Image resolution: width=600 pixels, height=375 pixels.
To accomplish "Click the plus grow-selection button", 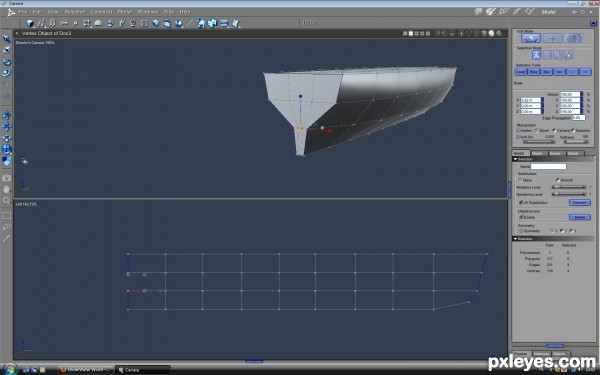I will pyautogui.click(x=585, y=72).
